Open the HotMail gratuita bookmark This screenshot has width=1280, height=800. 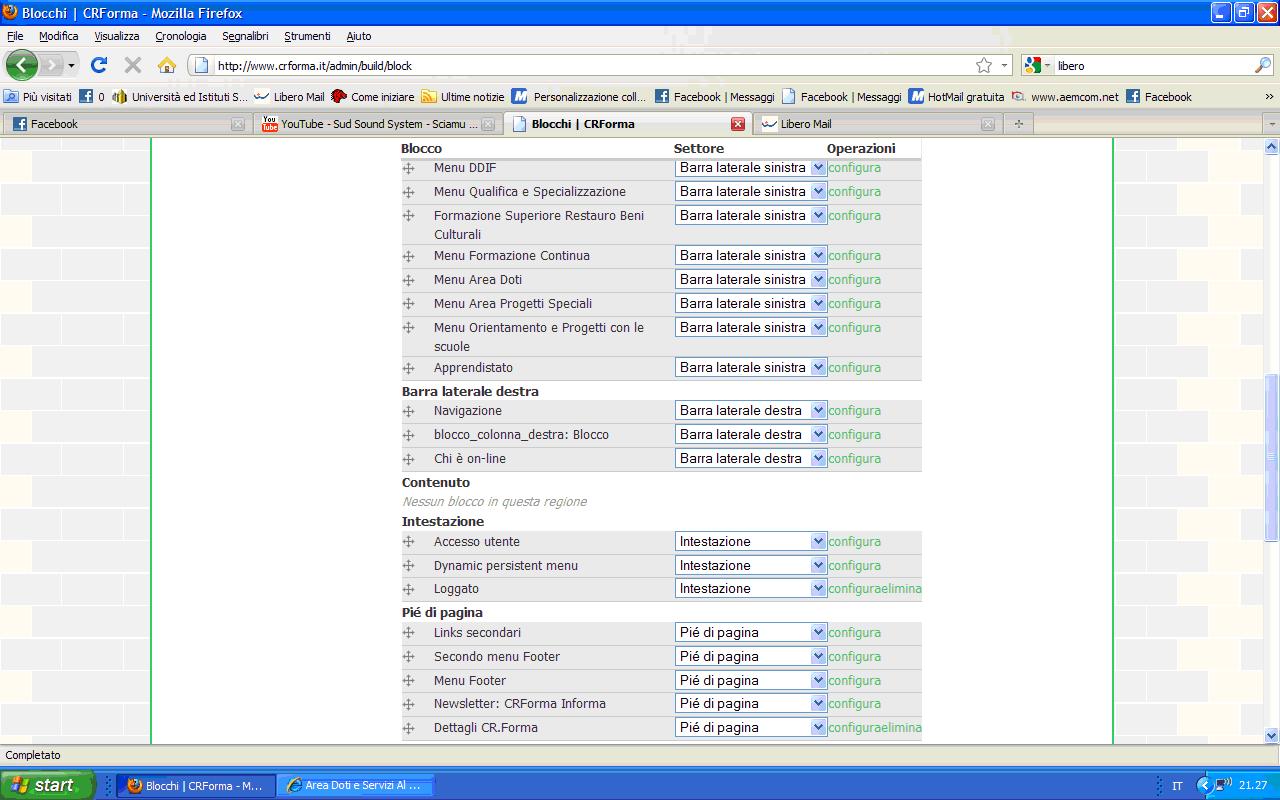(x=956, y=97)
